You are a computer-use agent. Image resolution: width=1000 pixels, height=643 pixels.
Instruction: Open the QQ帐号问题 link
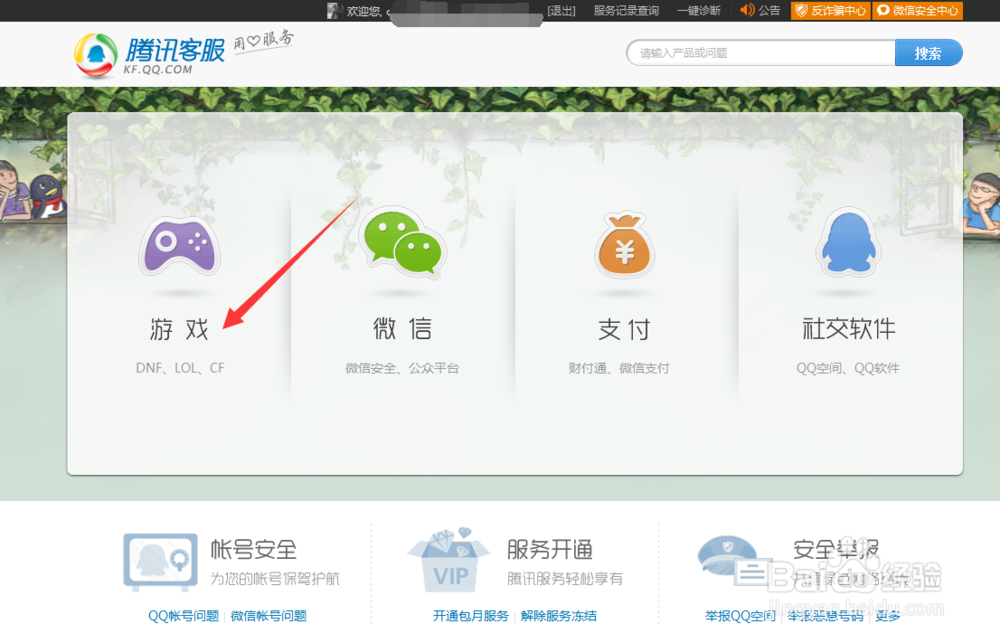(x=184, y=616)
